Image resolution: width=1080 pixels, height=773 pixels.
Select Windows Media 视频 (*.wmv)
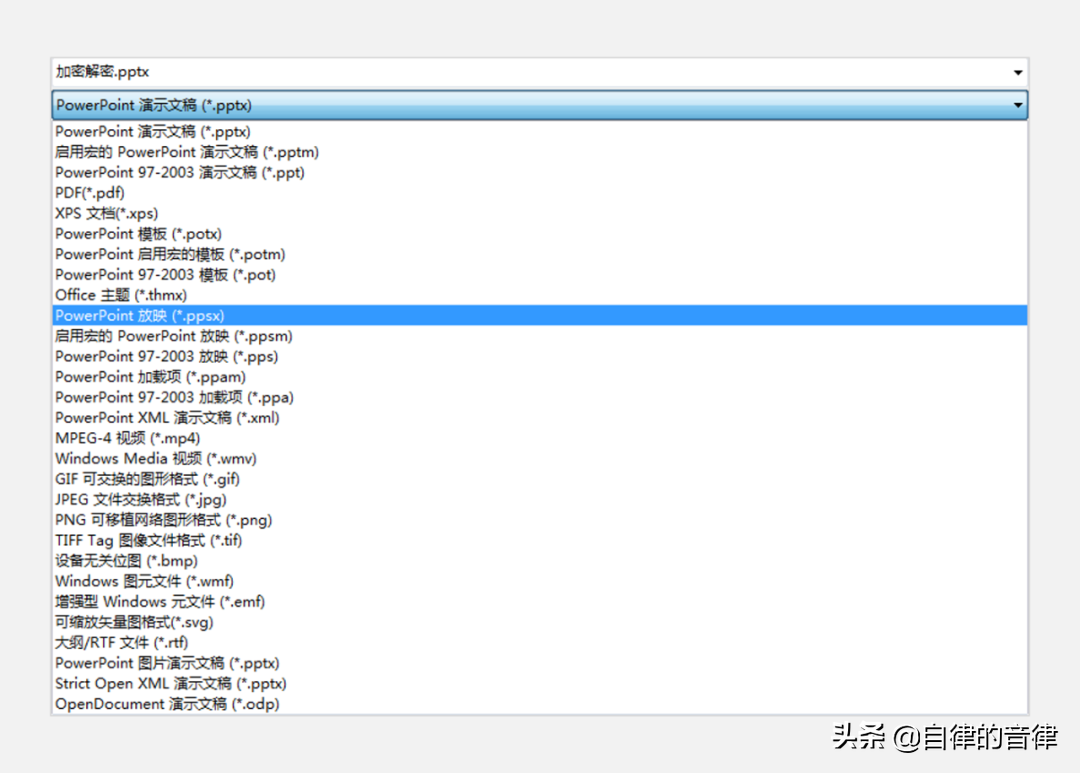pyautogui.click(x=540, y=459)
